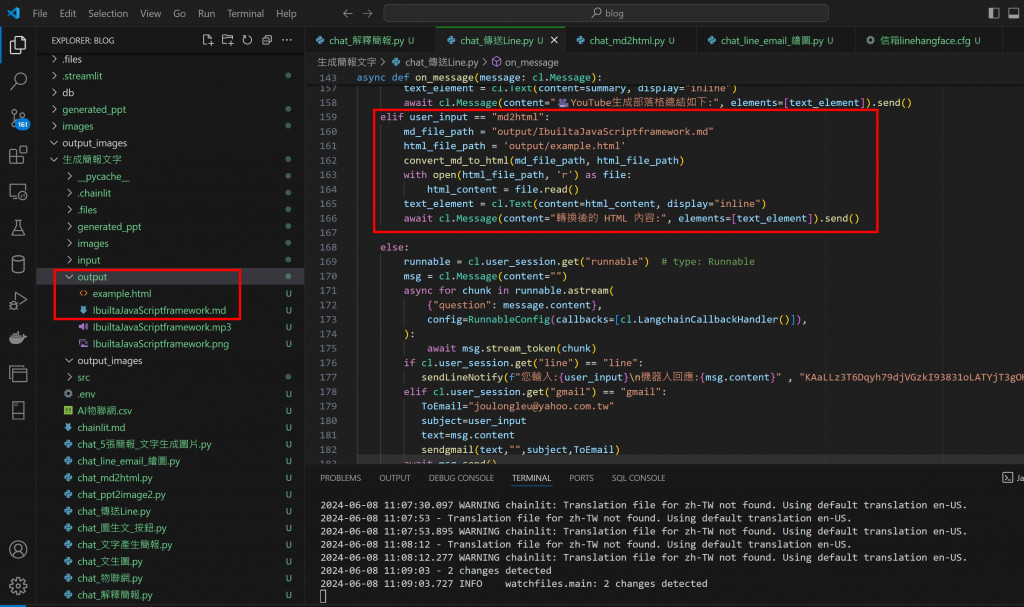The width and height of the screenshot is (1024, 607).
Task: Open the Manage gear icon
Action: pyautogui.click(x=18, y=585)
